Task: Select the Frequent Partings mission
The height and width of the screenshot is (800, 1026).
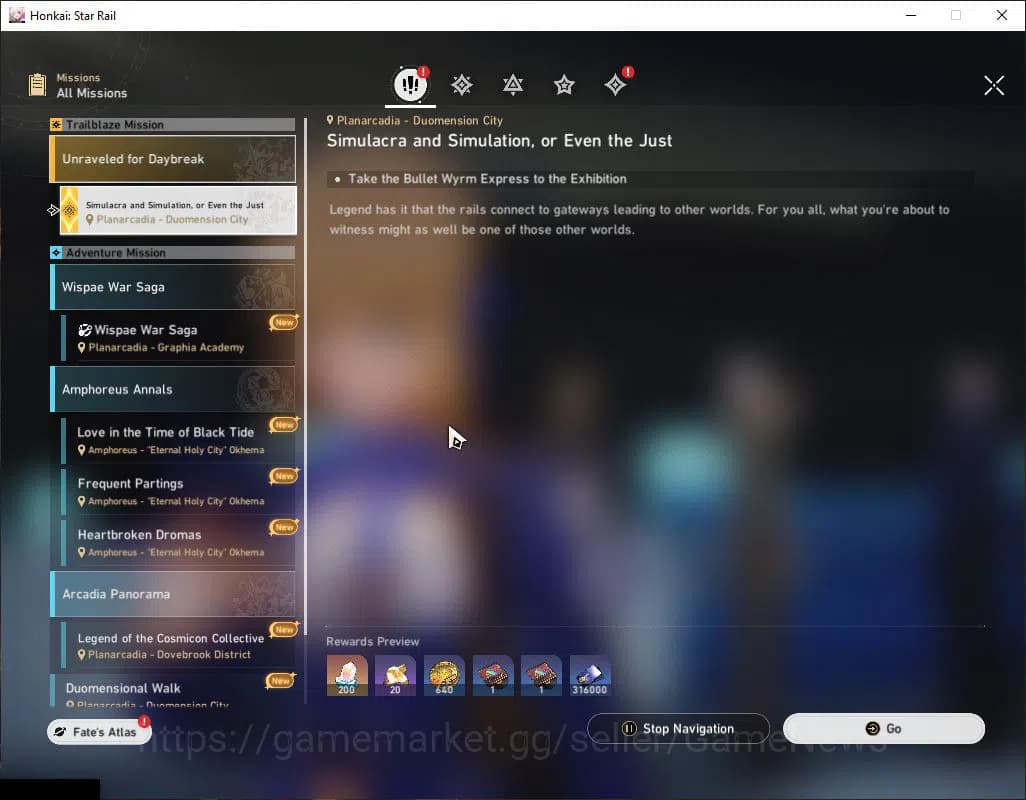Action: coord(178,491)
